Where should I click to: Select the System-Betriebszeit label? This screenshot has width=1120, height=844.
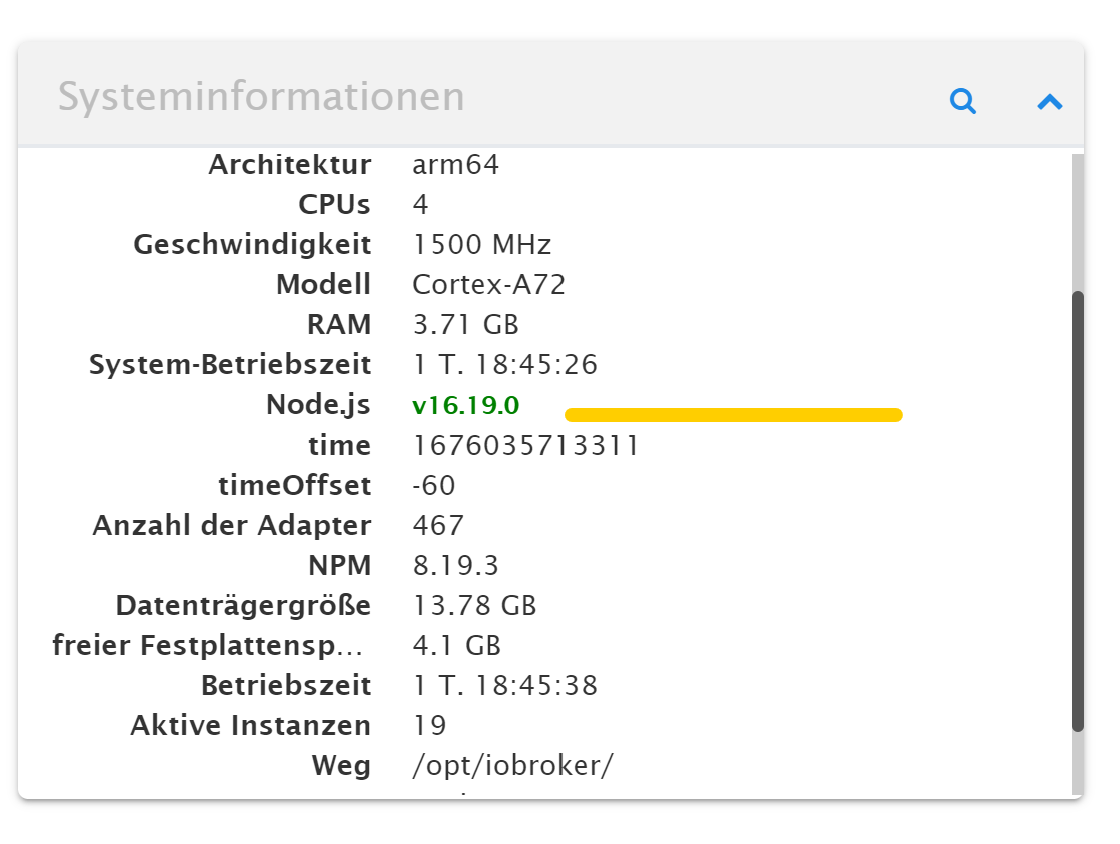click(230, 365)
